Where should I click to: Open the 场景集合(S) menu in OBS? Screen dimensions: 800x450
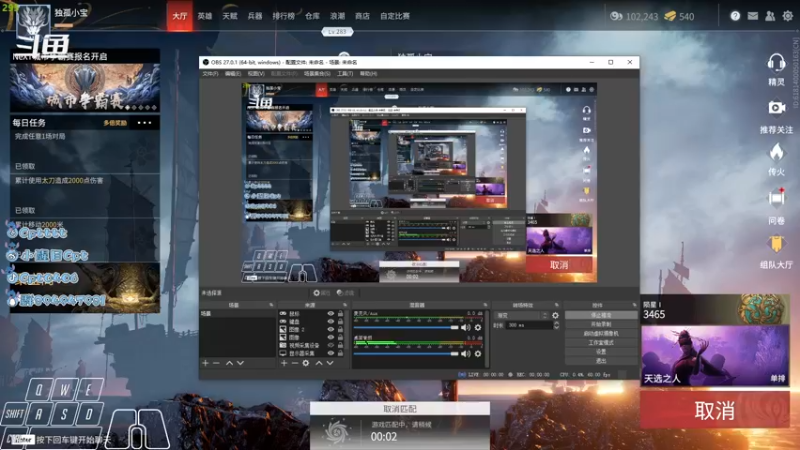click(x=317, y=74)
